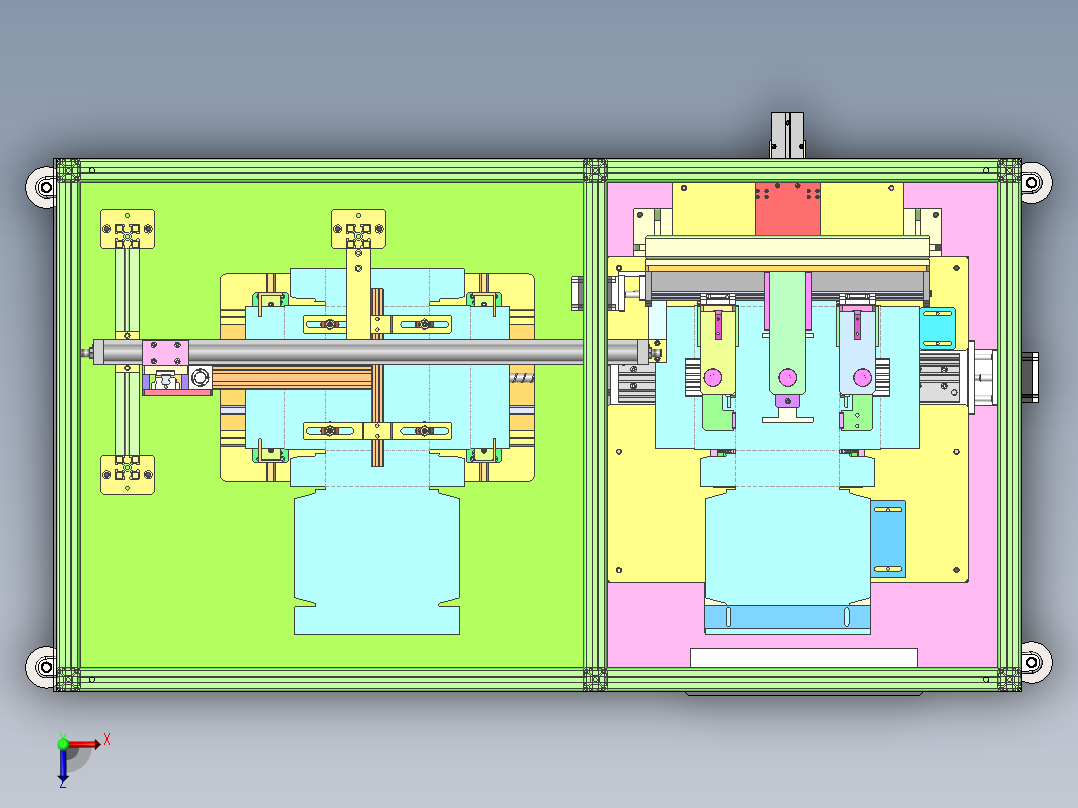Pick the magenta knob on left yellow arm
Viewport: 1078px width, 808px height.
pos(713,378)
